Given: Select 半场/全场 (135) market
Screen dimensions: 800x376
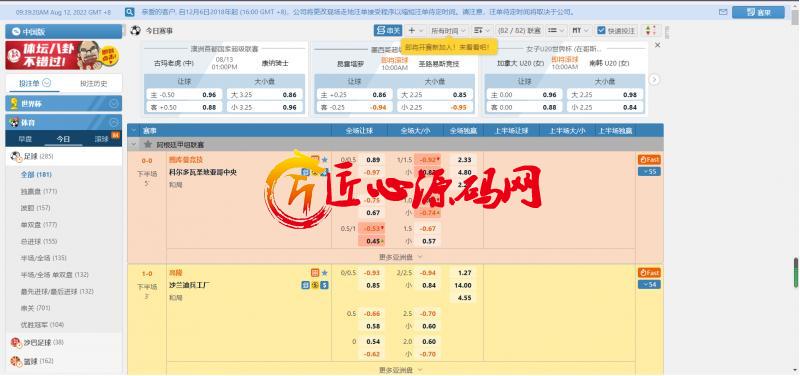Looking at the screenshot, I should click(43, 258).
